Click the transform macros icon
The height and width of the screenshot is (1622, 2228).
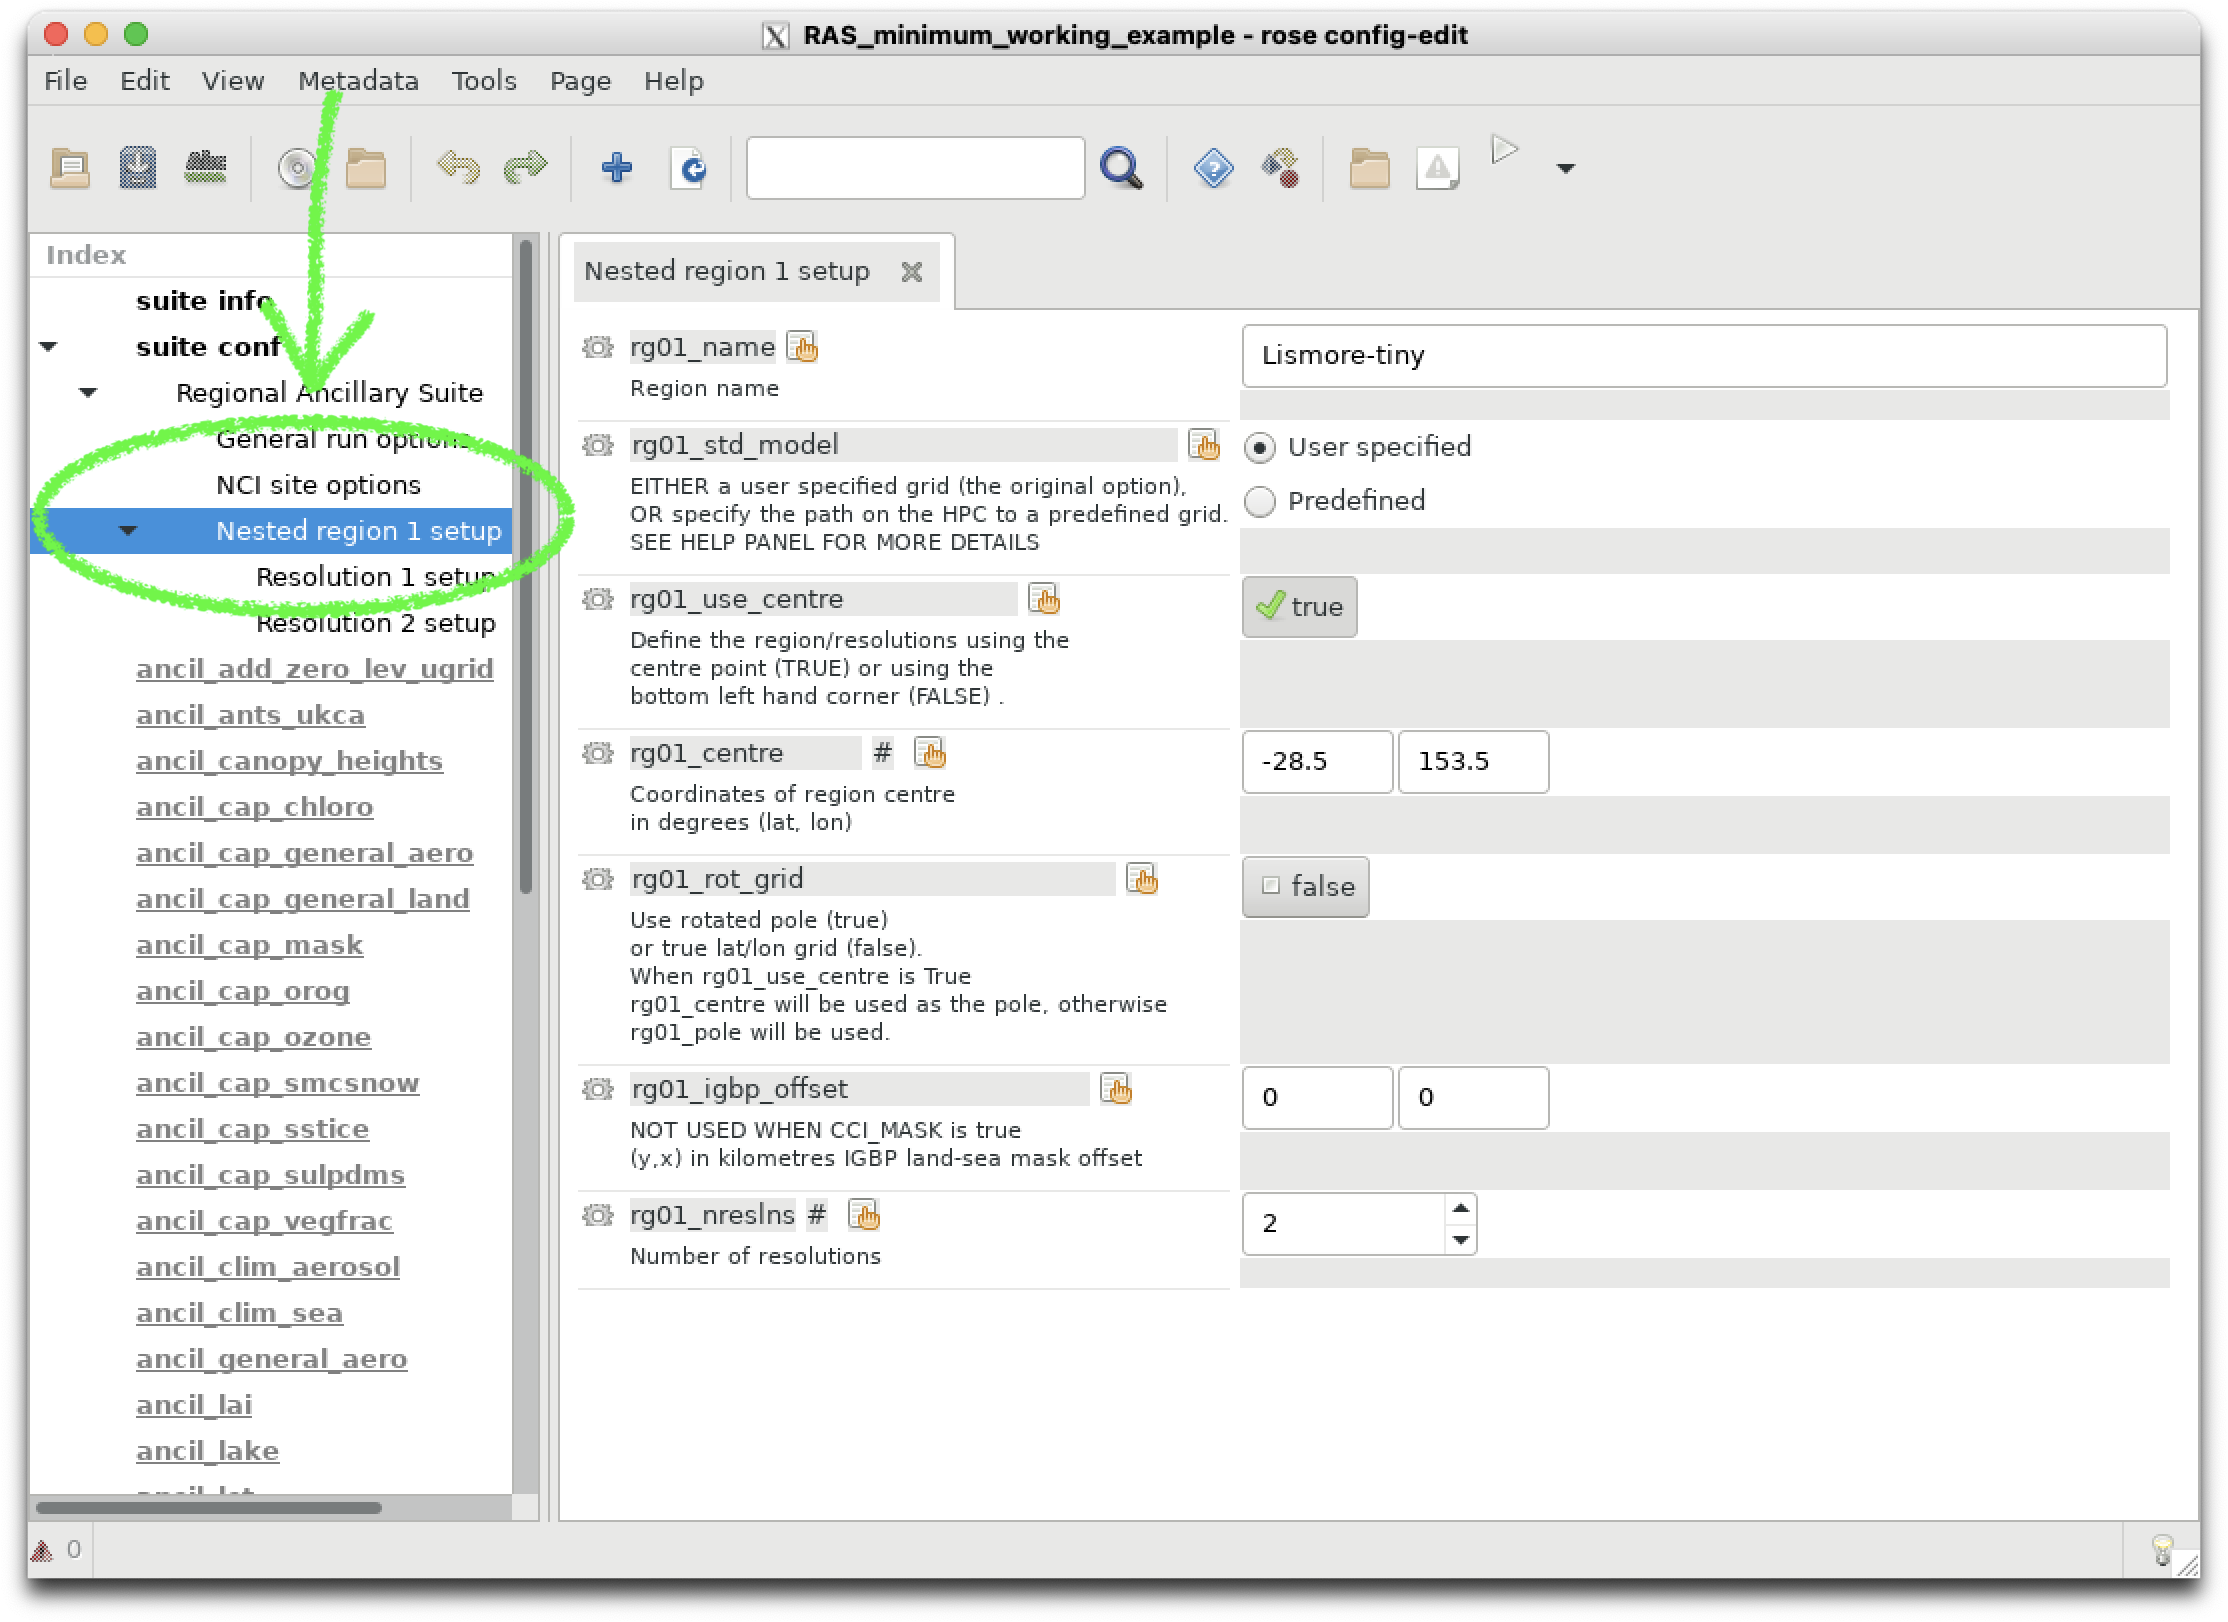pos(1281,168)
